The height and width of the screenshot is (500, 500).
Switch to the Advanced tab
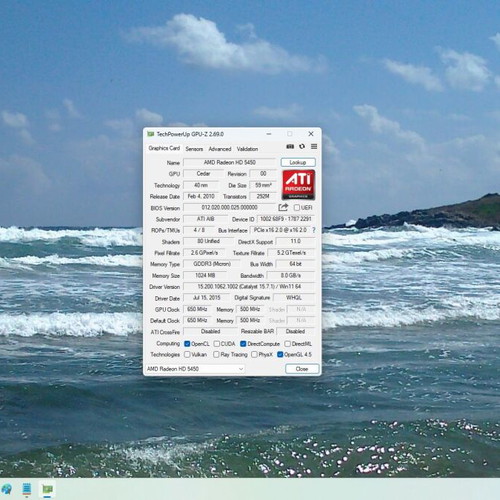(x=220, y=149)
